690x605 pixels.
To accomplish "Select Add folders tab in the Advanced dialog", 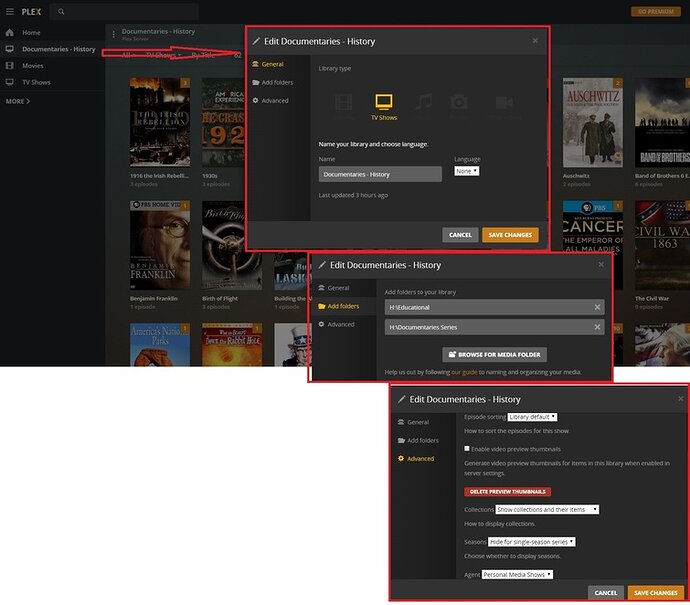I will pos(418,440).
